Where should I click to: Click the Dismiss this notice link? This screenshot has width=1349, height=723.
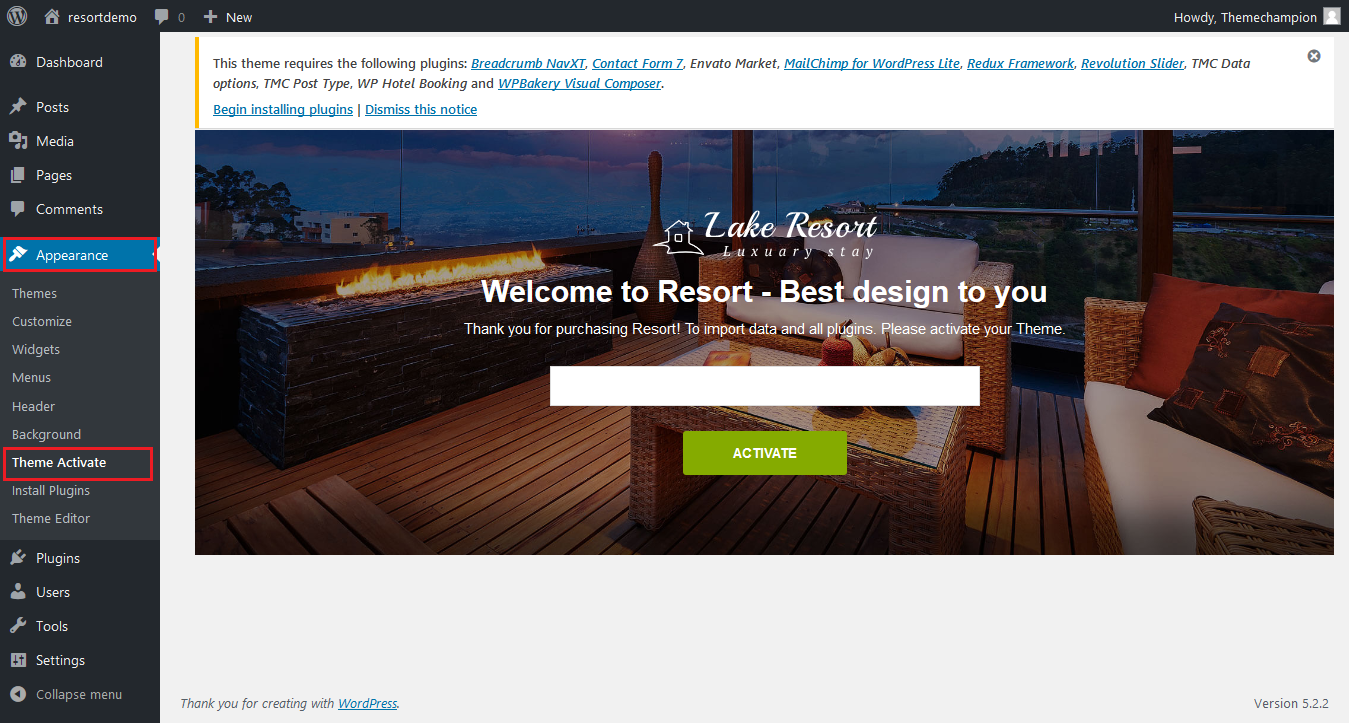pos(421,109)
